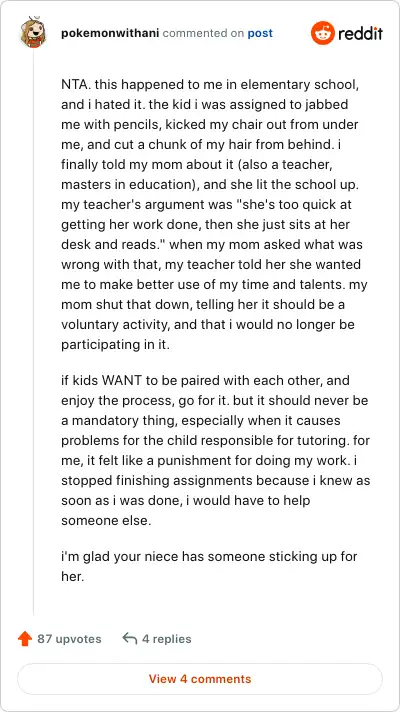Image resolution: width=400 pixels, height=712 pixels.
Task: Click the orange upvote arrow icon
Action: 25,639
